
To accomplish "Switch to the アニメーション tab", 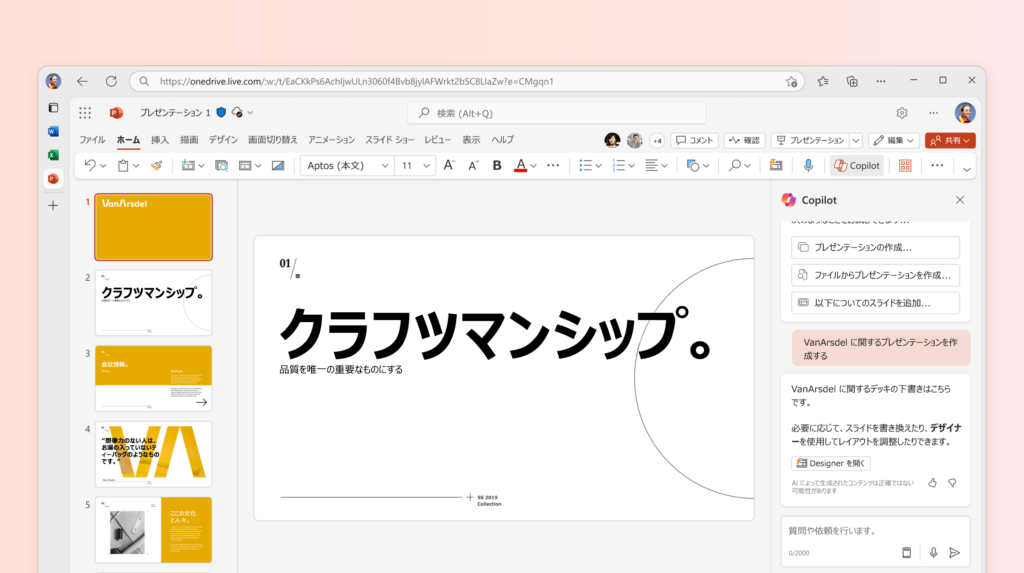I will pyautogui.click(x=331, y=140).
